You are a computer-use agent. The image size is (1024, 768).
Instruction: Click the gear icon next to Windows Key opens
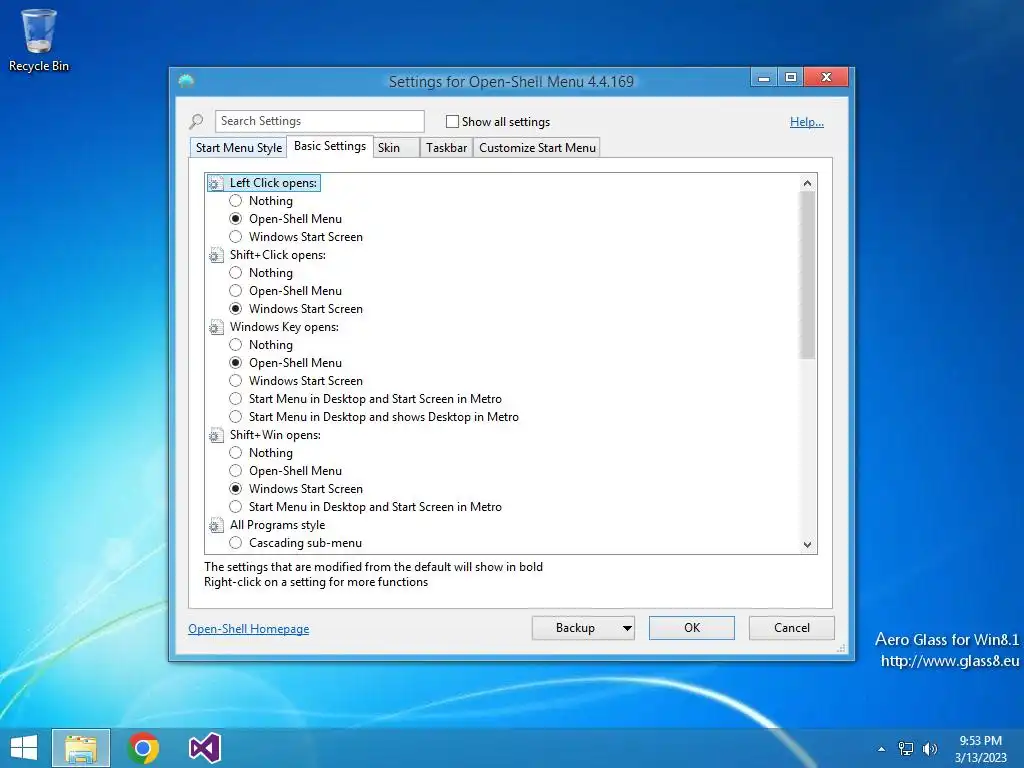(216, 327)
